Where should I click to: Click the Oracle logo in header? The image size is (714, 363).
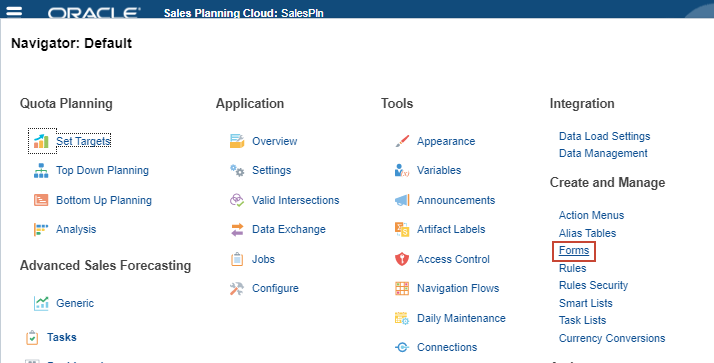93,13
